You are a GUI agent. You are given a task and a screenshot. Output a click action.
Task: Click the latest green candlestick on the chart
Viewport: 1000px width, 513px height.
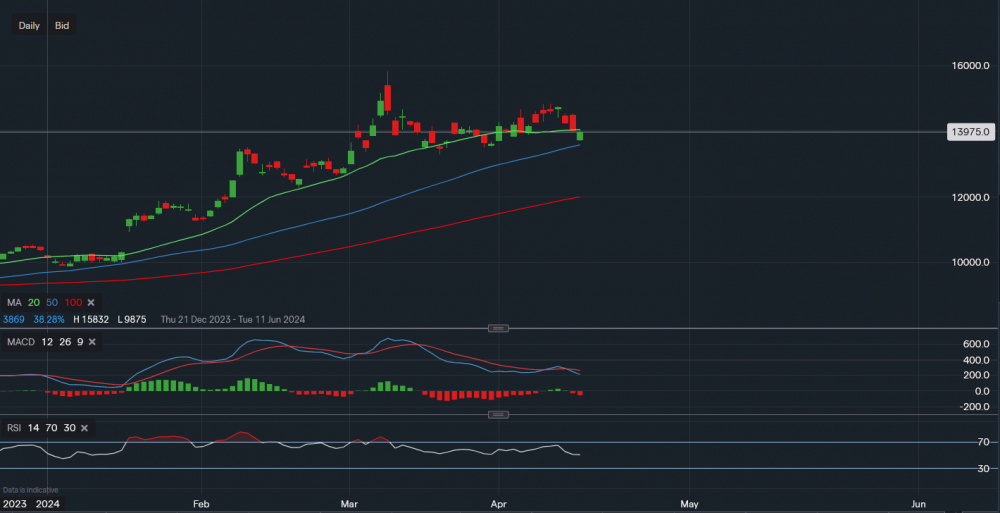pyautogui.click(x=580, y=135)
